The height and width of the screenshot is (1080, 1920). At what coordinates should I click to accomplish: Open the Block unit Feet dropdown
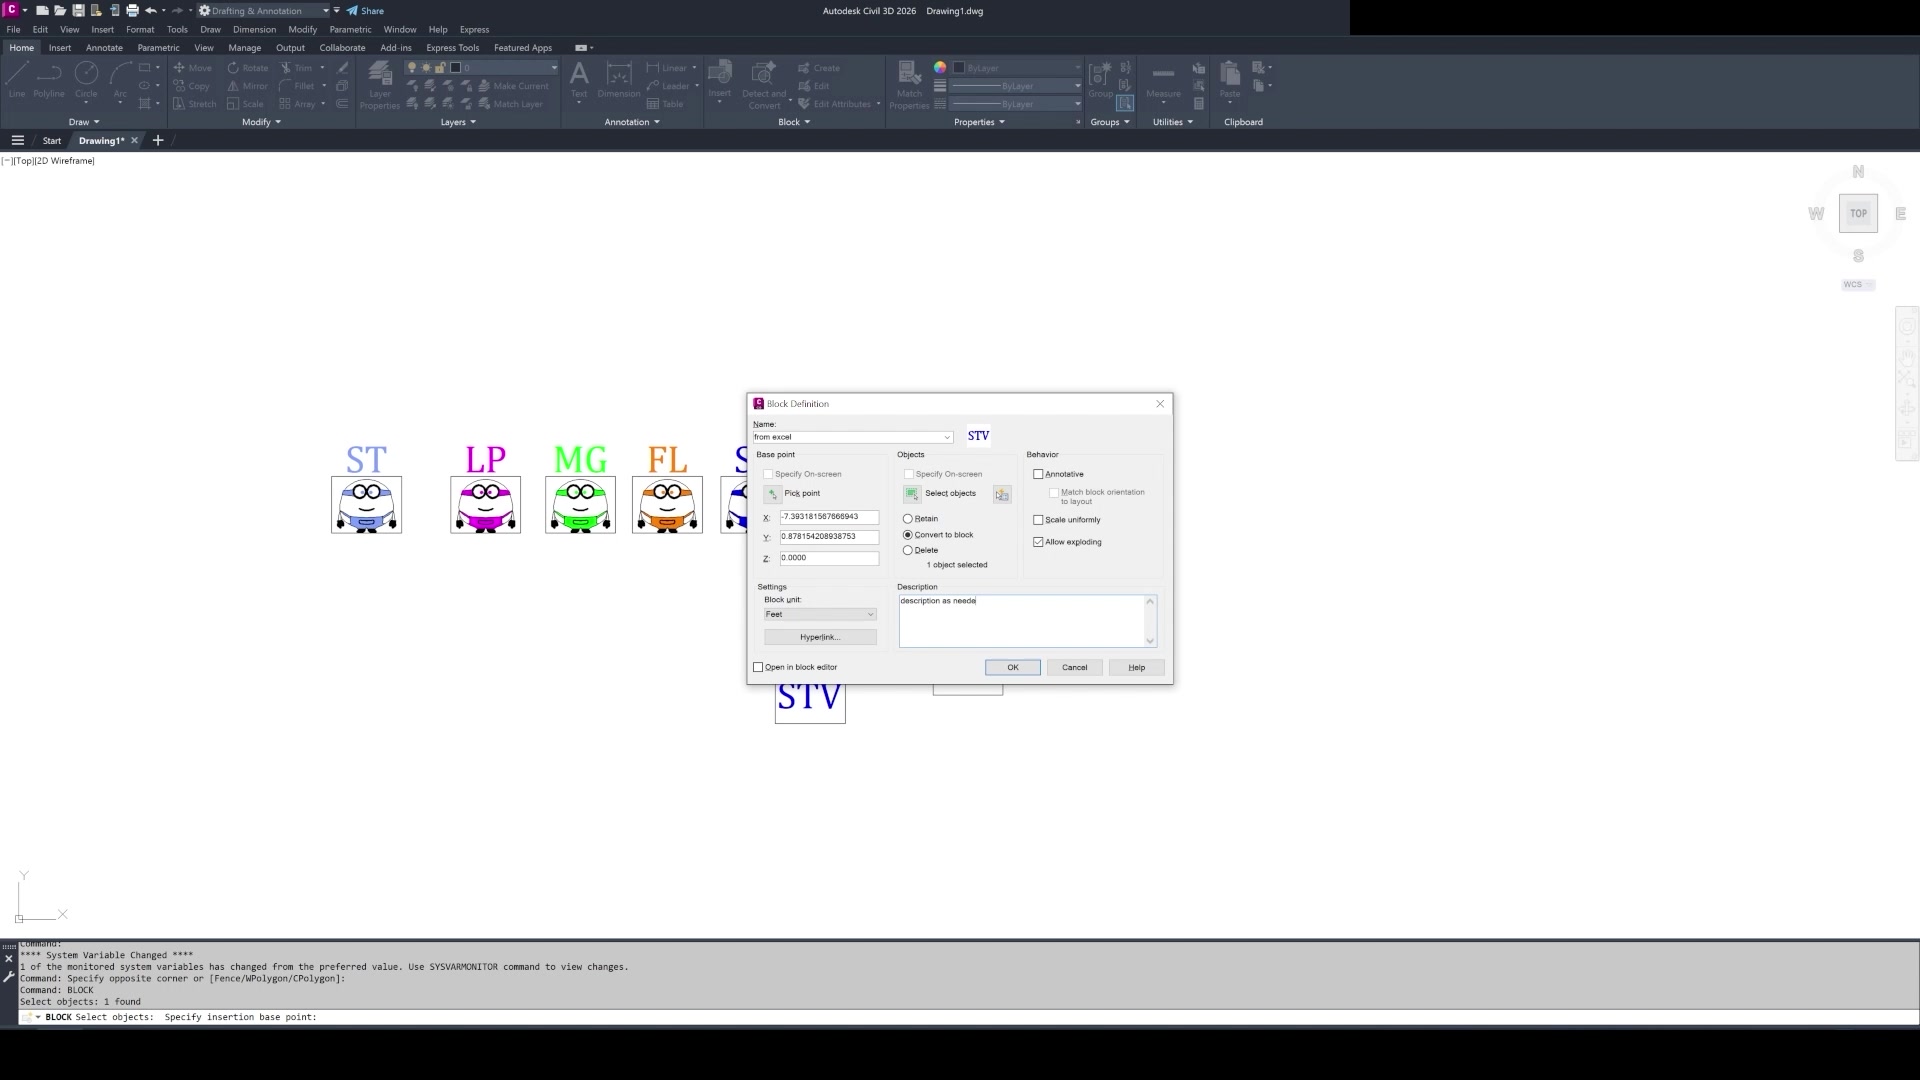point(820,615)
